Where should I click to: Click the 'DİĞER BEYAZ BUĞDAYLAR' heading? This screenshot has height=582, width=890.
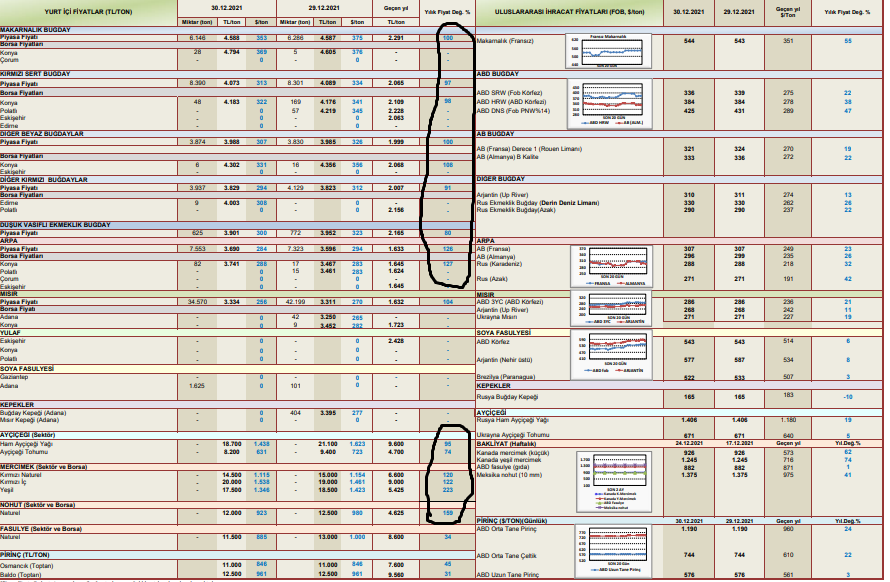[41, 134]
